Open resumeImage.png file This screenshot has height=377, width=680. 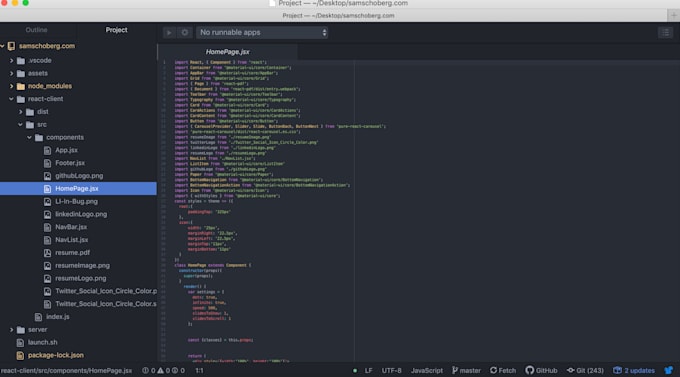pos(82,266)
